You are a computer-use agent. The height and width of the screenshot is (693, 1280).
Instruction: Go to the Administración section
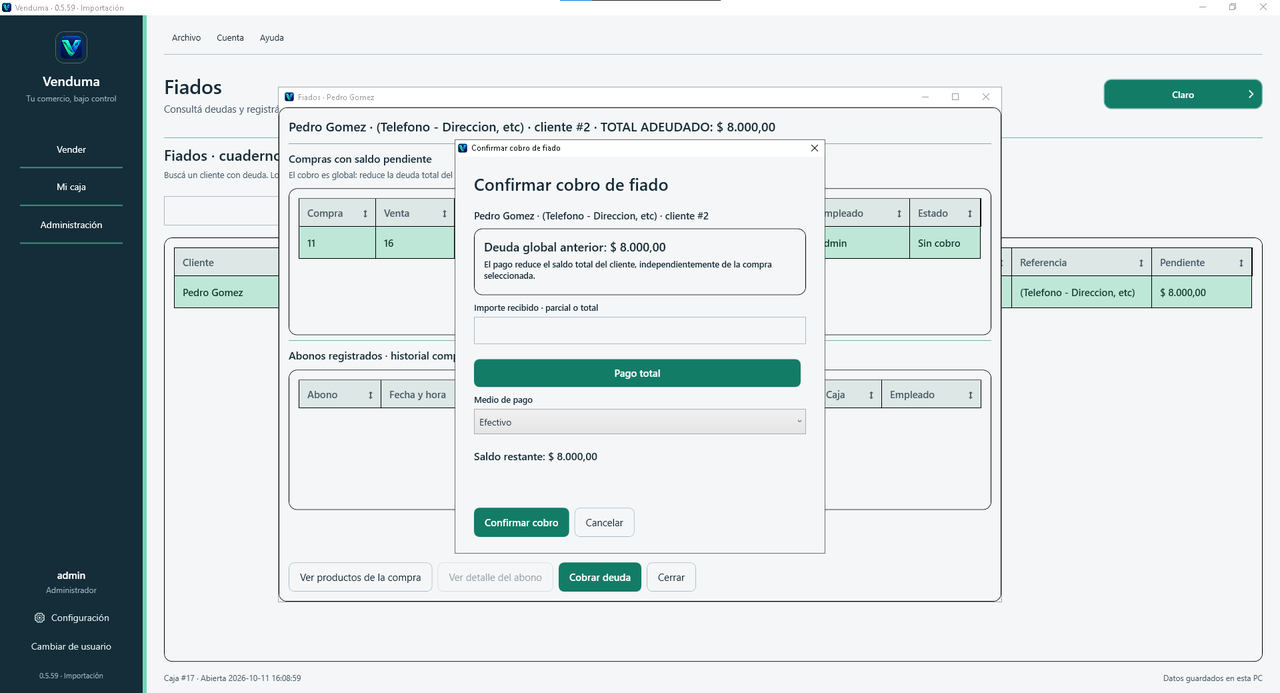tap(71, 225)
